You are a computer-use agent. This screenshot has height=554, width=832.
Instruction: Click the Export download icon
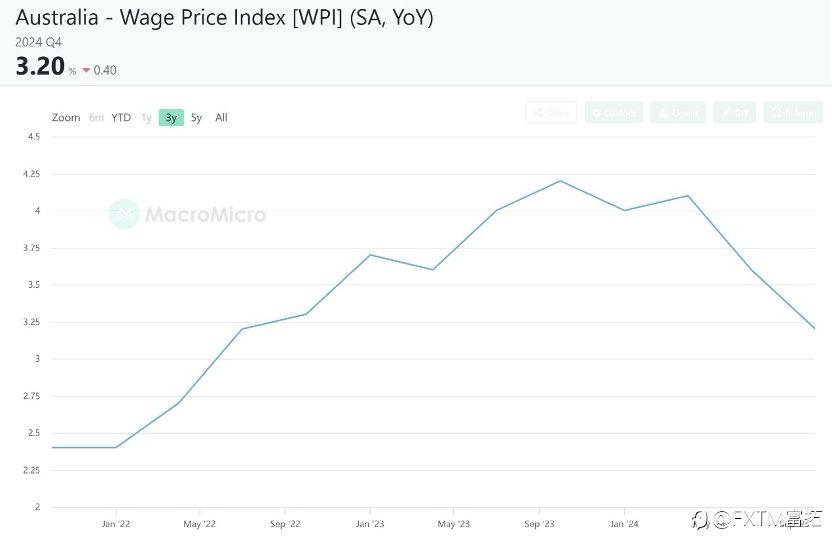663,112
